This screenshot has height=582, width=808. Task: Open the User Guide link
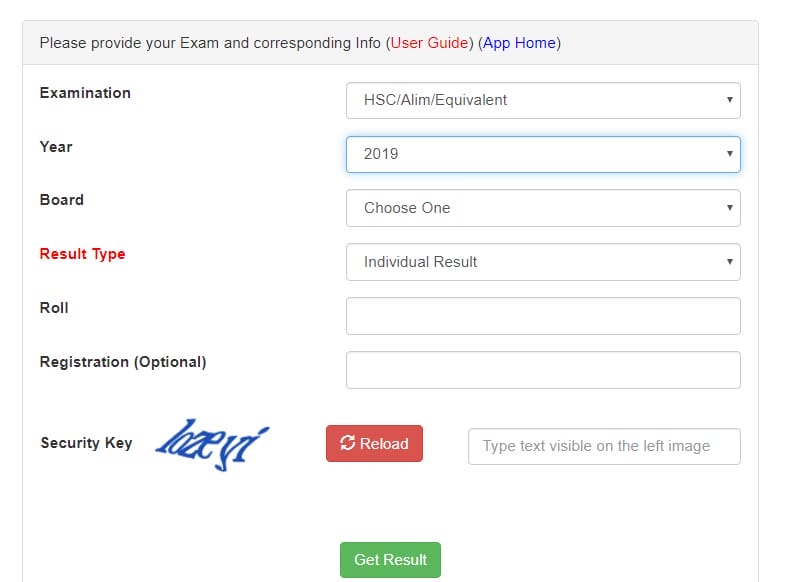429,43
